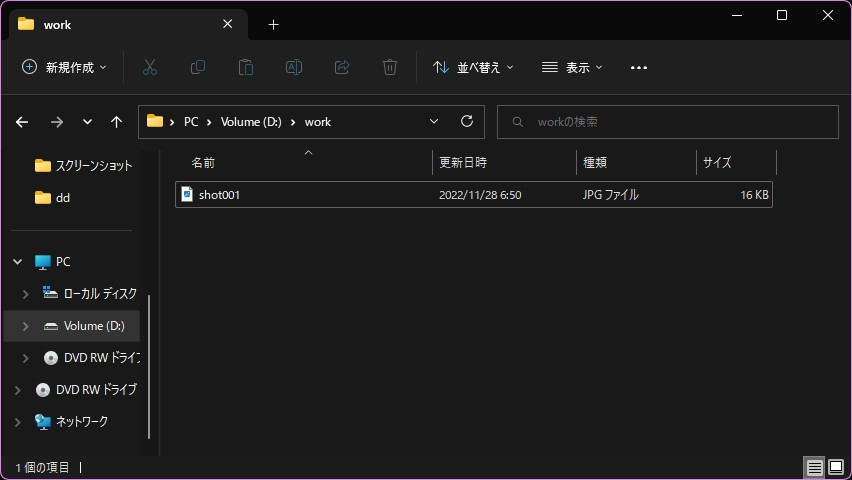Click PC in the address breadcrumb

pyautogui.click(x=191, y=122)
